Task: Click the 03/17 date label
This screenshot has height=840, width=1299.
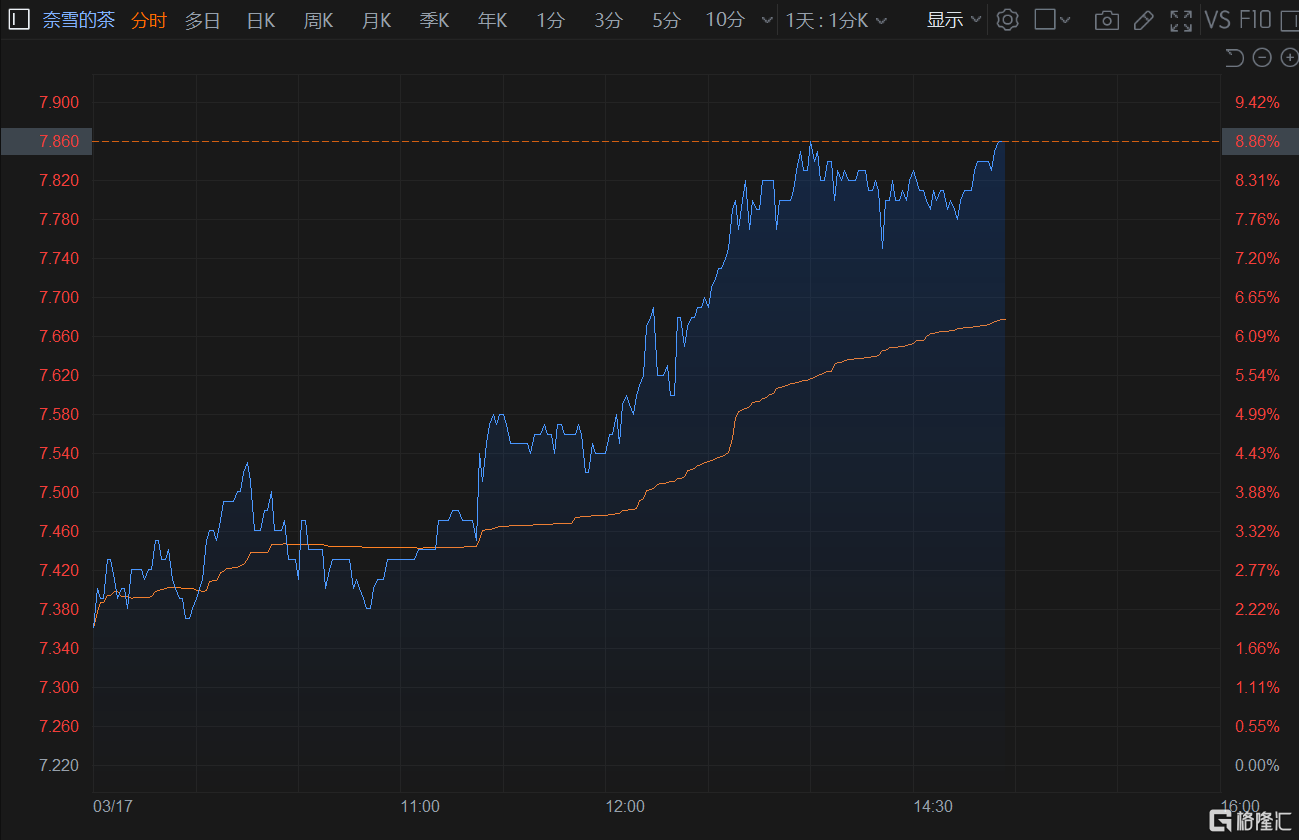Action: [112, 806]
